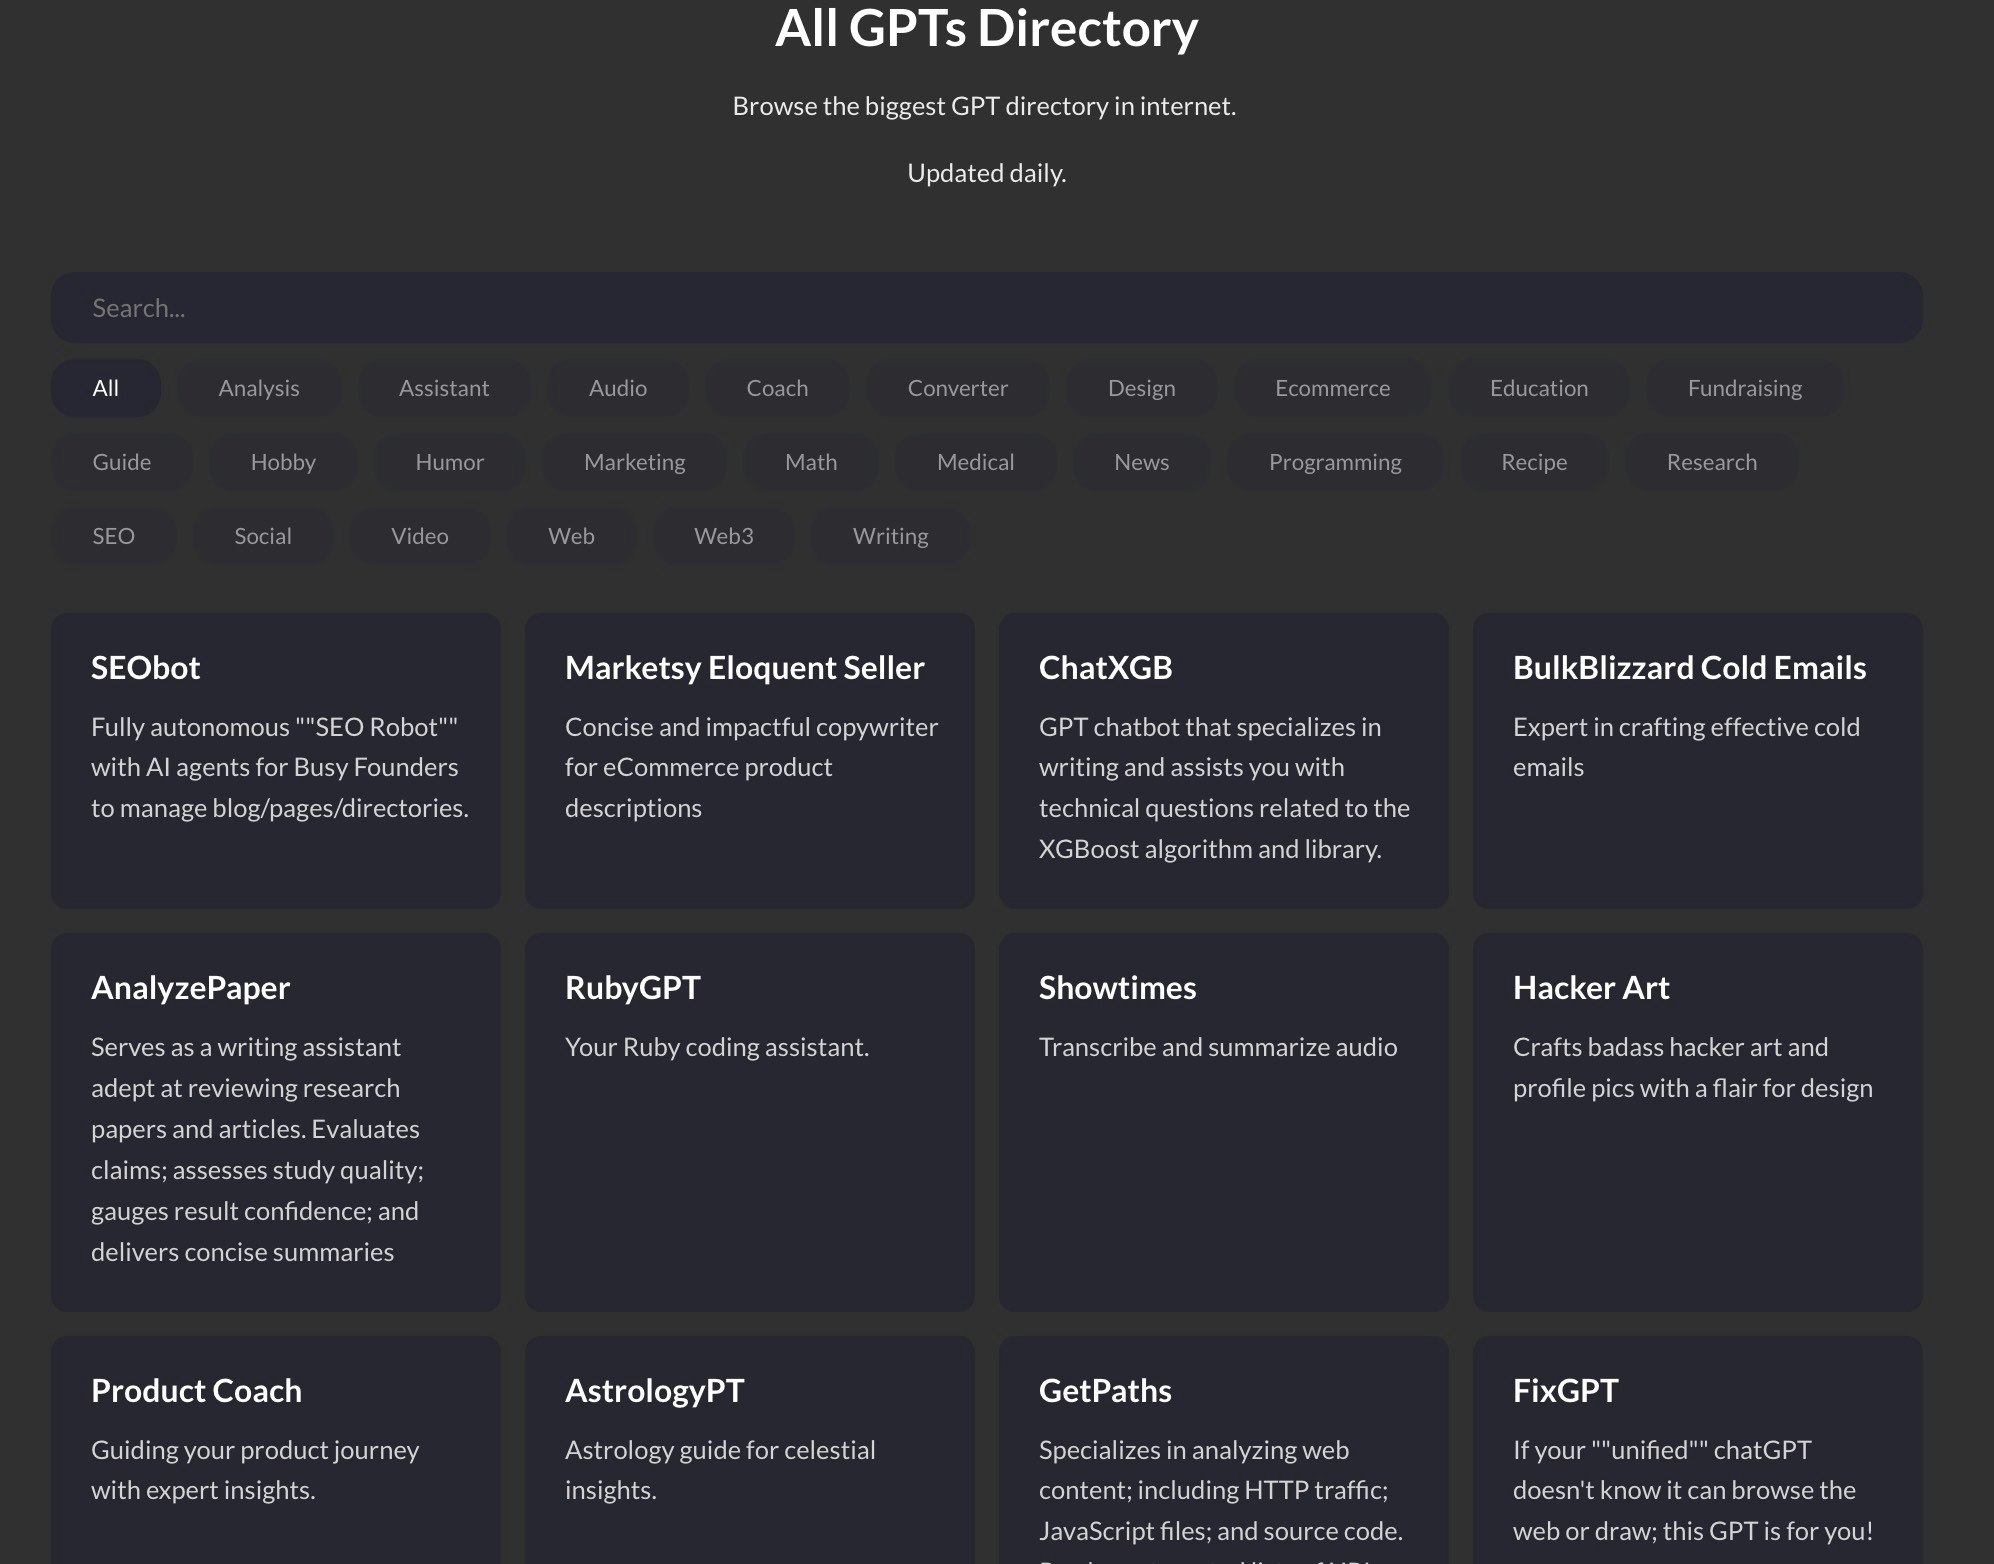
Task: Select the Medical category filter
Action: click(x=975, y=462)
